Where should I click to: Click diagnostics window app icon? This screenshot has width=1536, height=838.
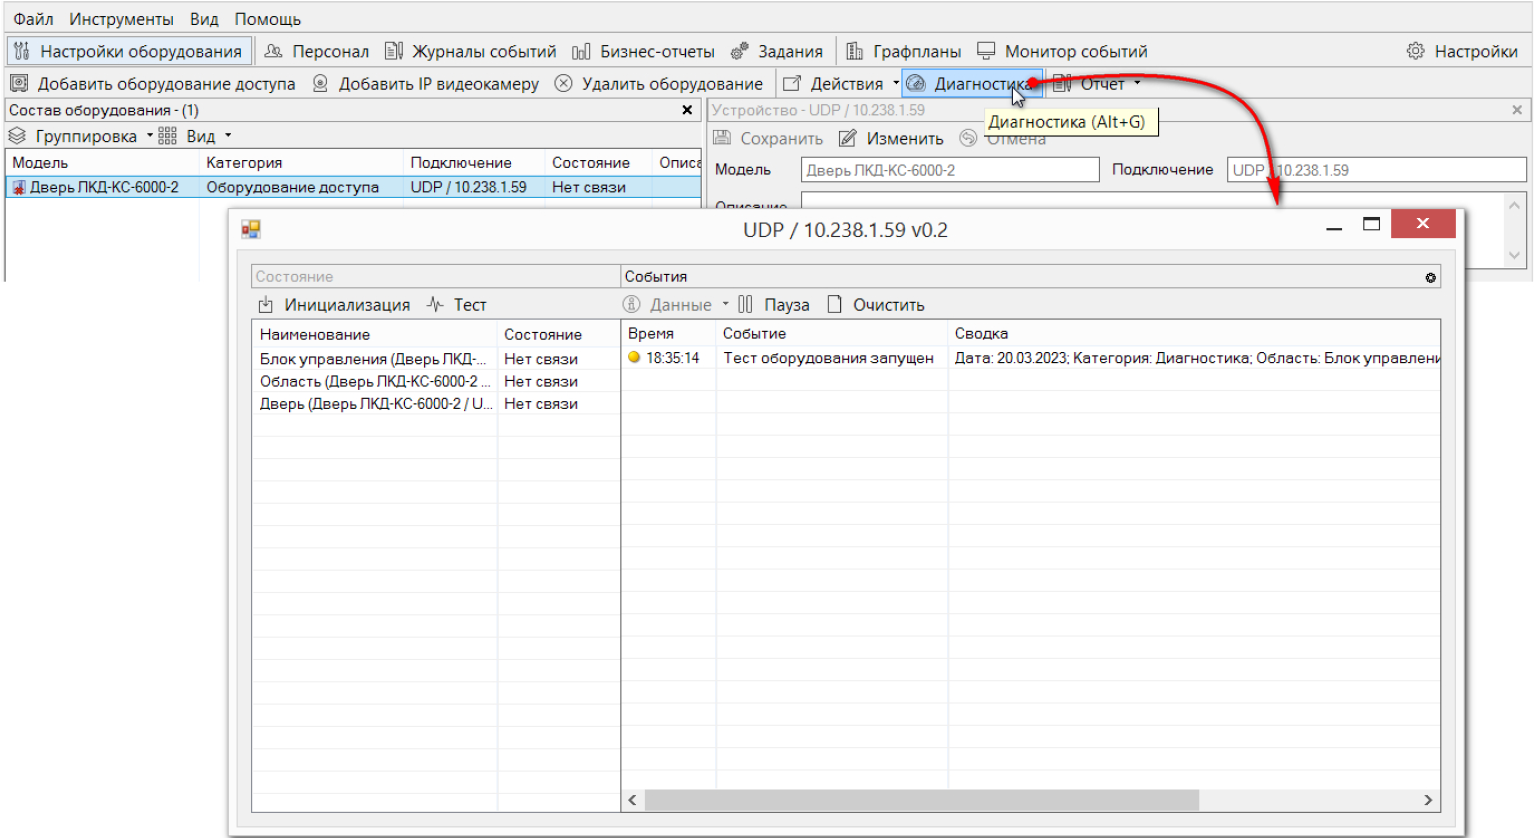pyautogui.click(x=251, y=230)
